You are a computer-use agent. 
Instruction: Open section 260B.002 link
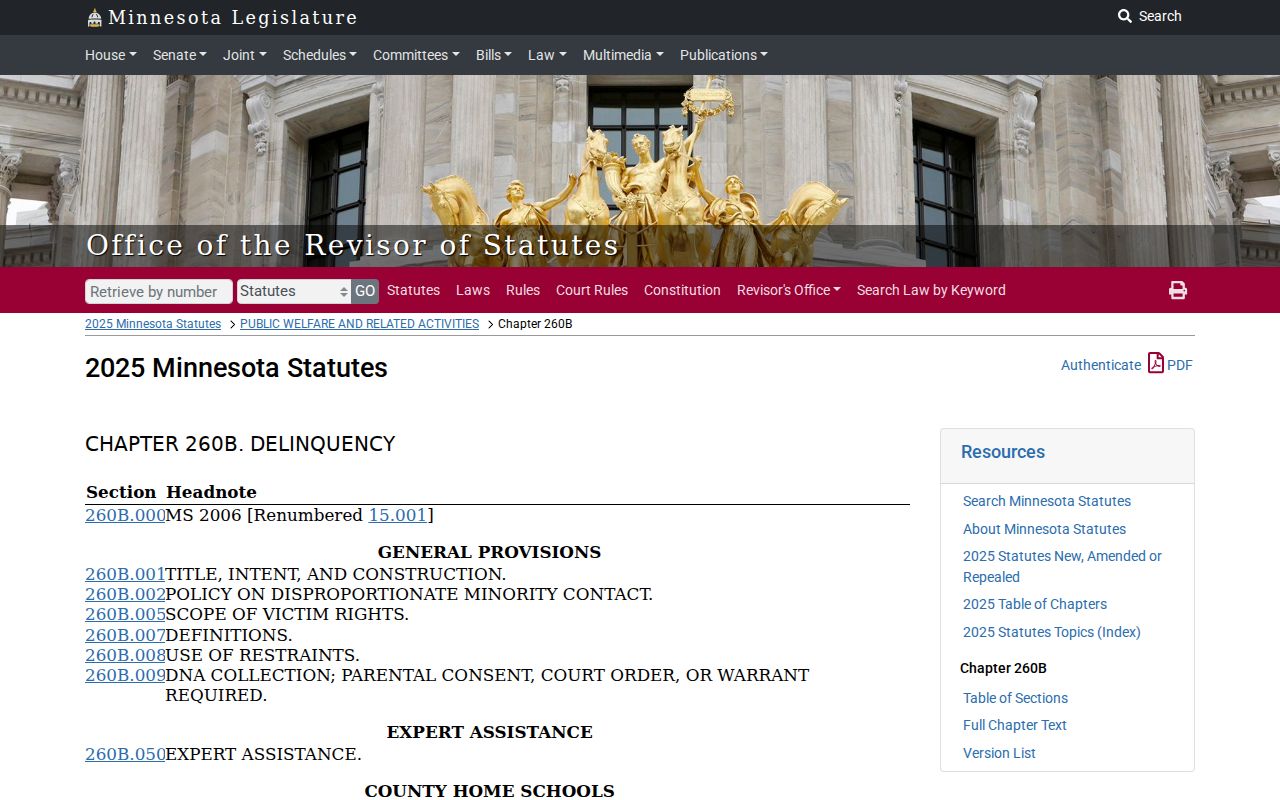point(125,594)
